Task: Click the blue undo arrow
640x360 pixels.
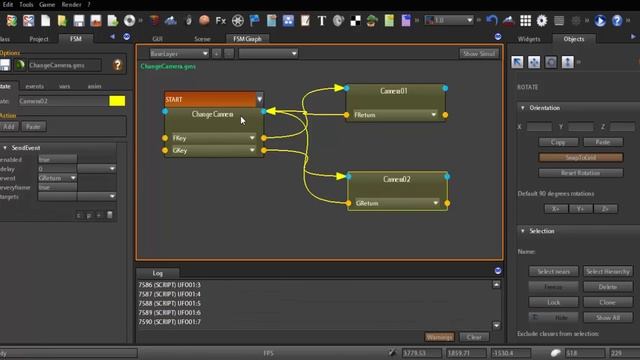Action: [492, 20]
